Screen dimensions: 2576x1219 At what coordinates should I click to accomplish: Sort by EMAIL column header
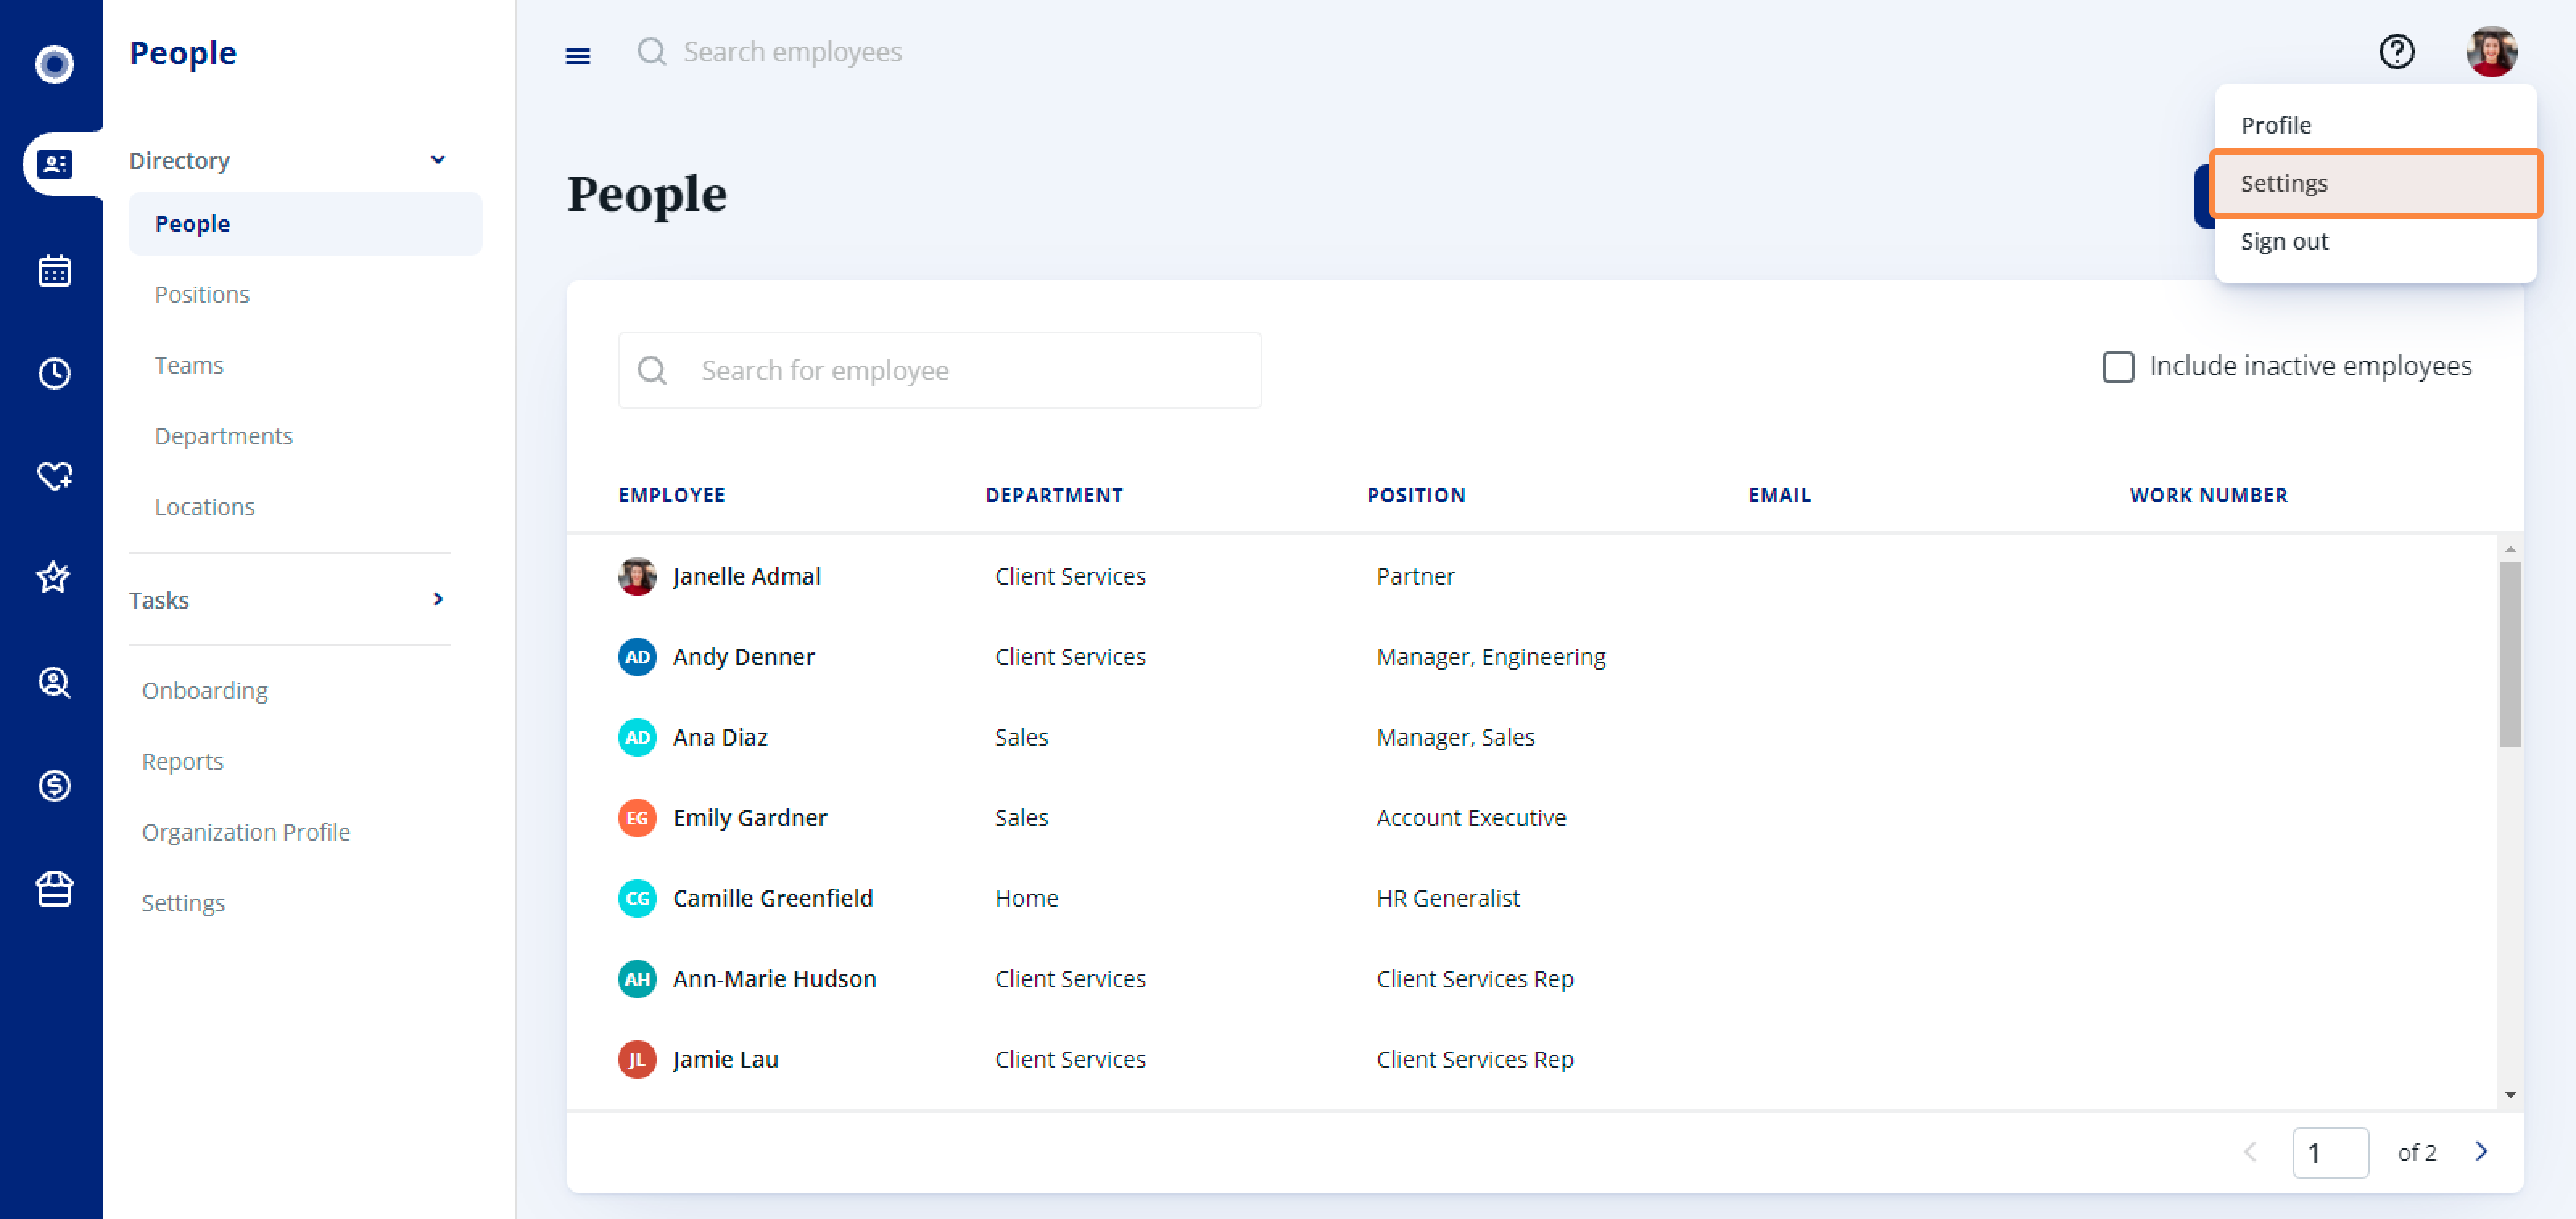coord(1779,495)
